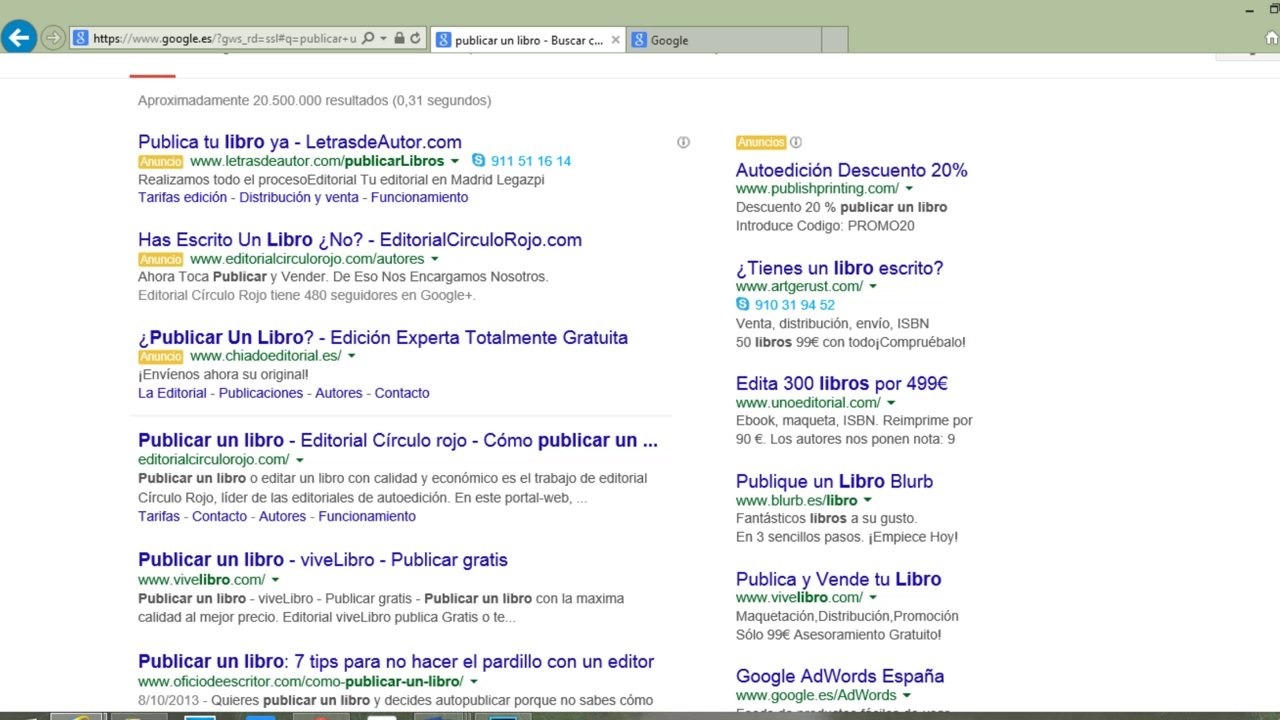Click 'Autores' sitelink under editorialcirculorojo.com result

point(282,516)
